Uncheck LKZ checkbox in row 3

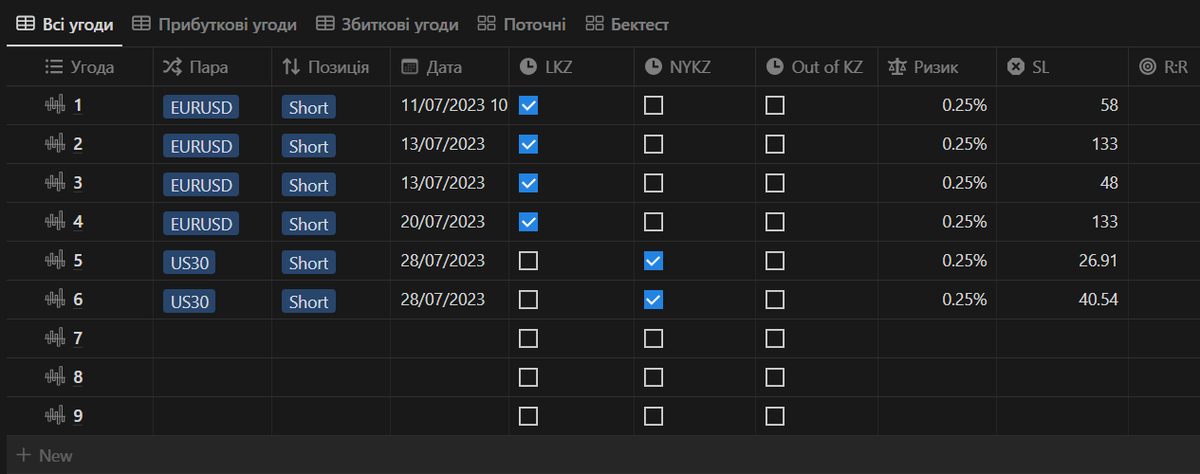click(x=529, y=183)
